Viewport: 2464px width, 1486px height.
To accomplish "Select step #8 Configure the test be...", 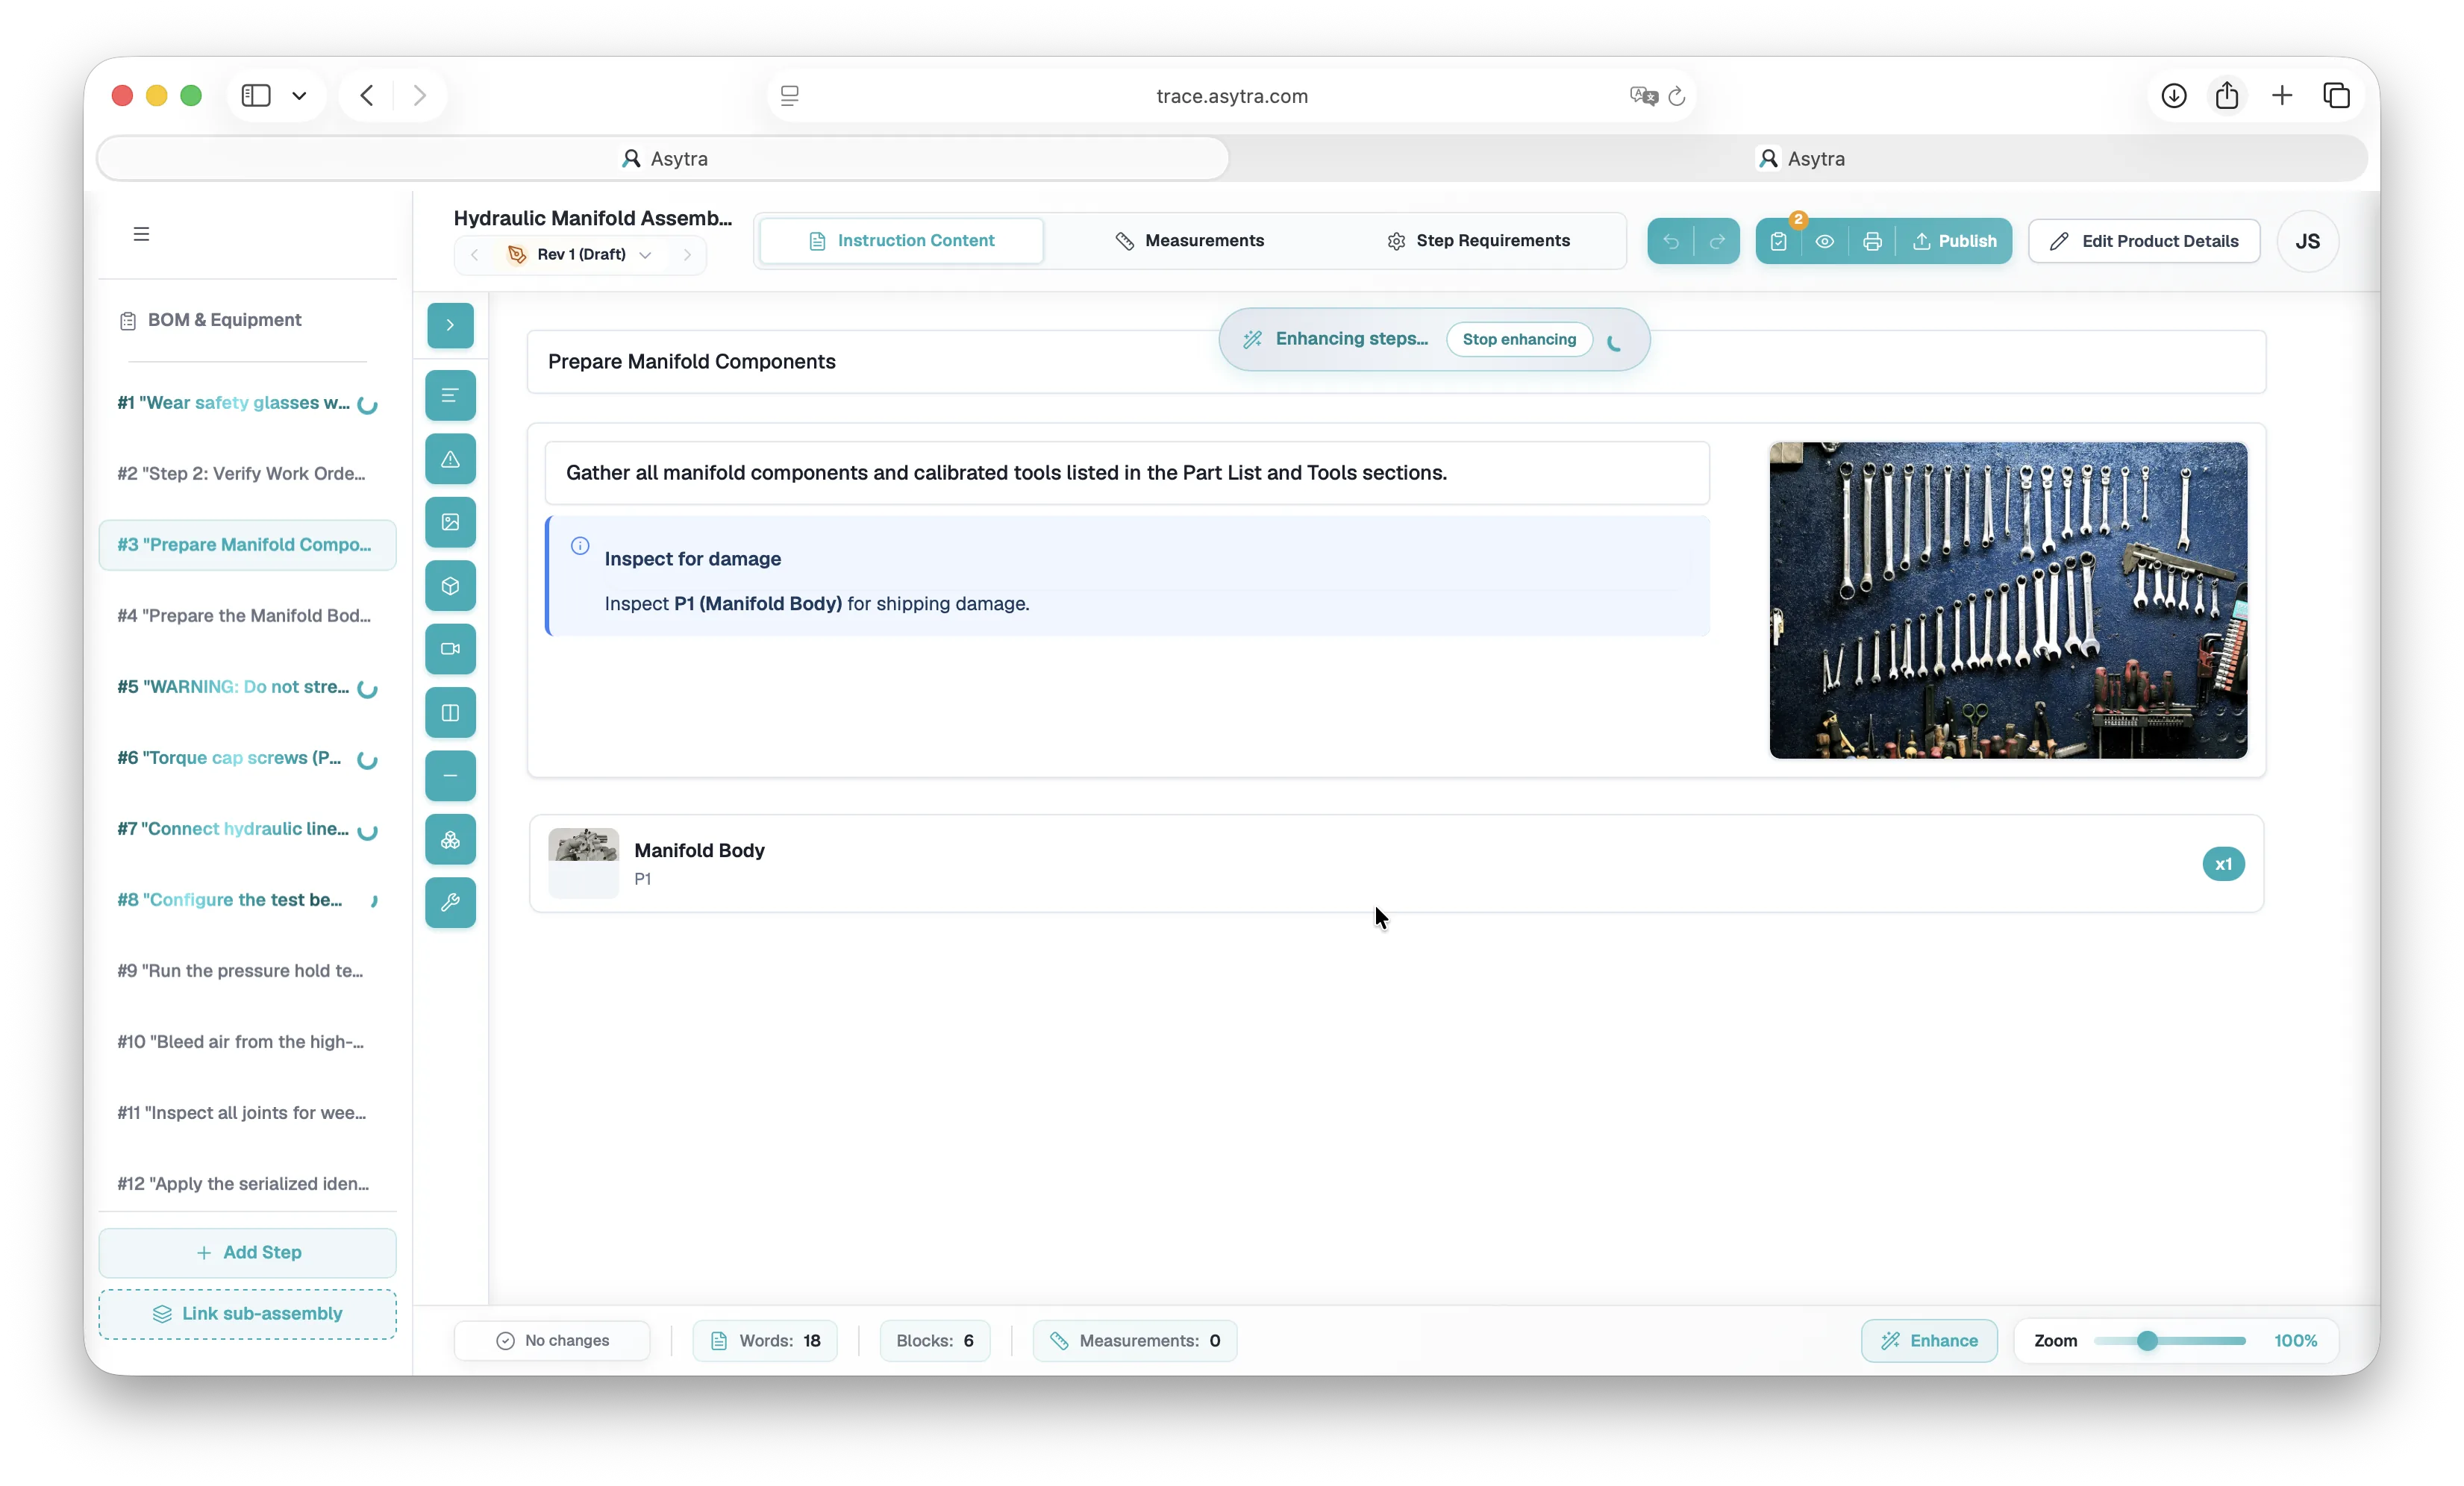I will point(247,900).
